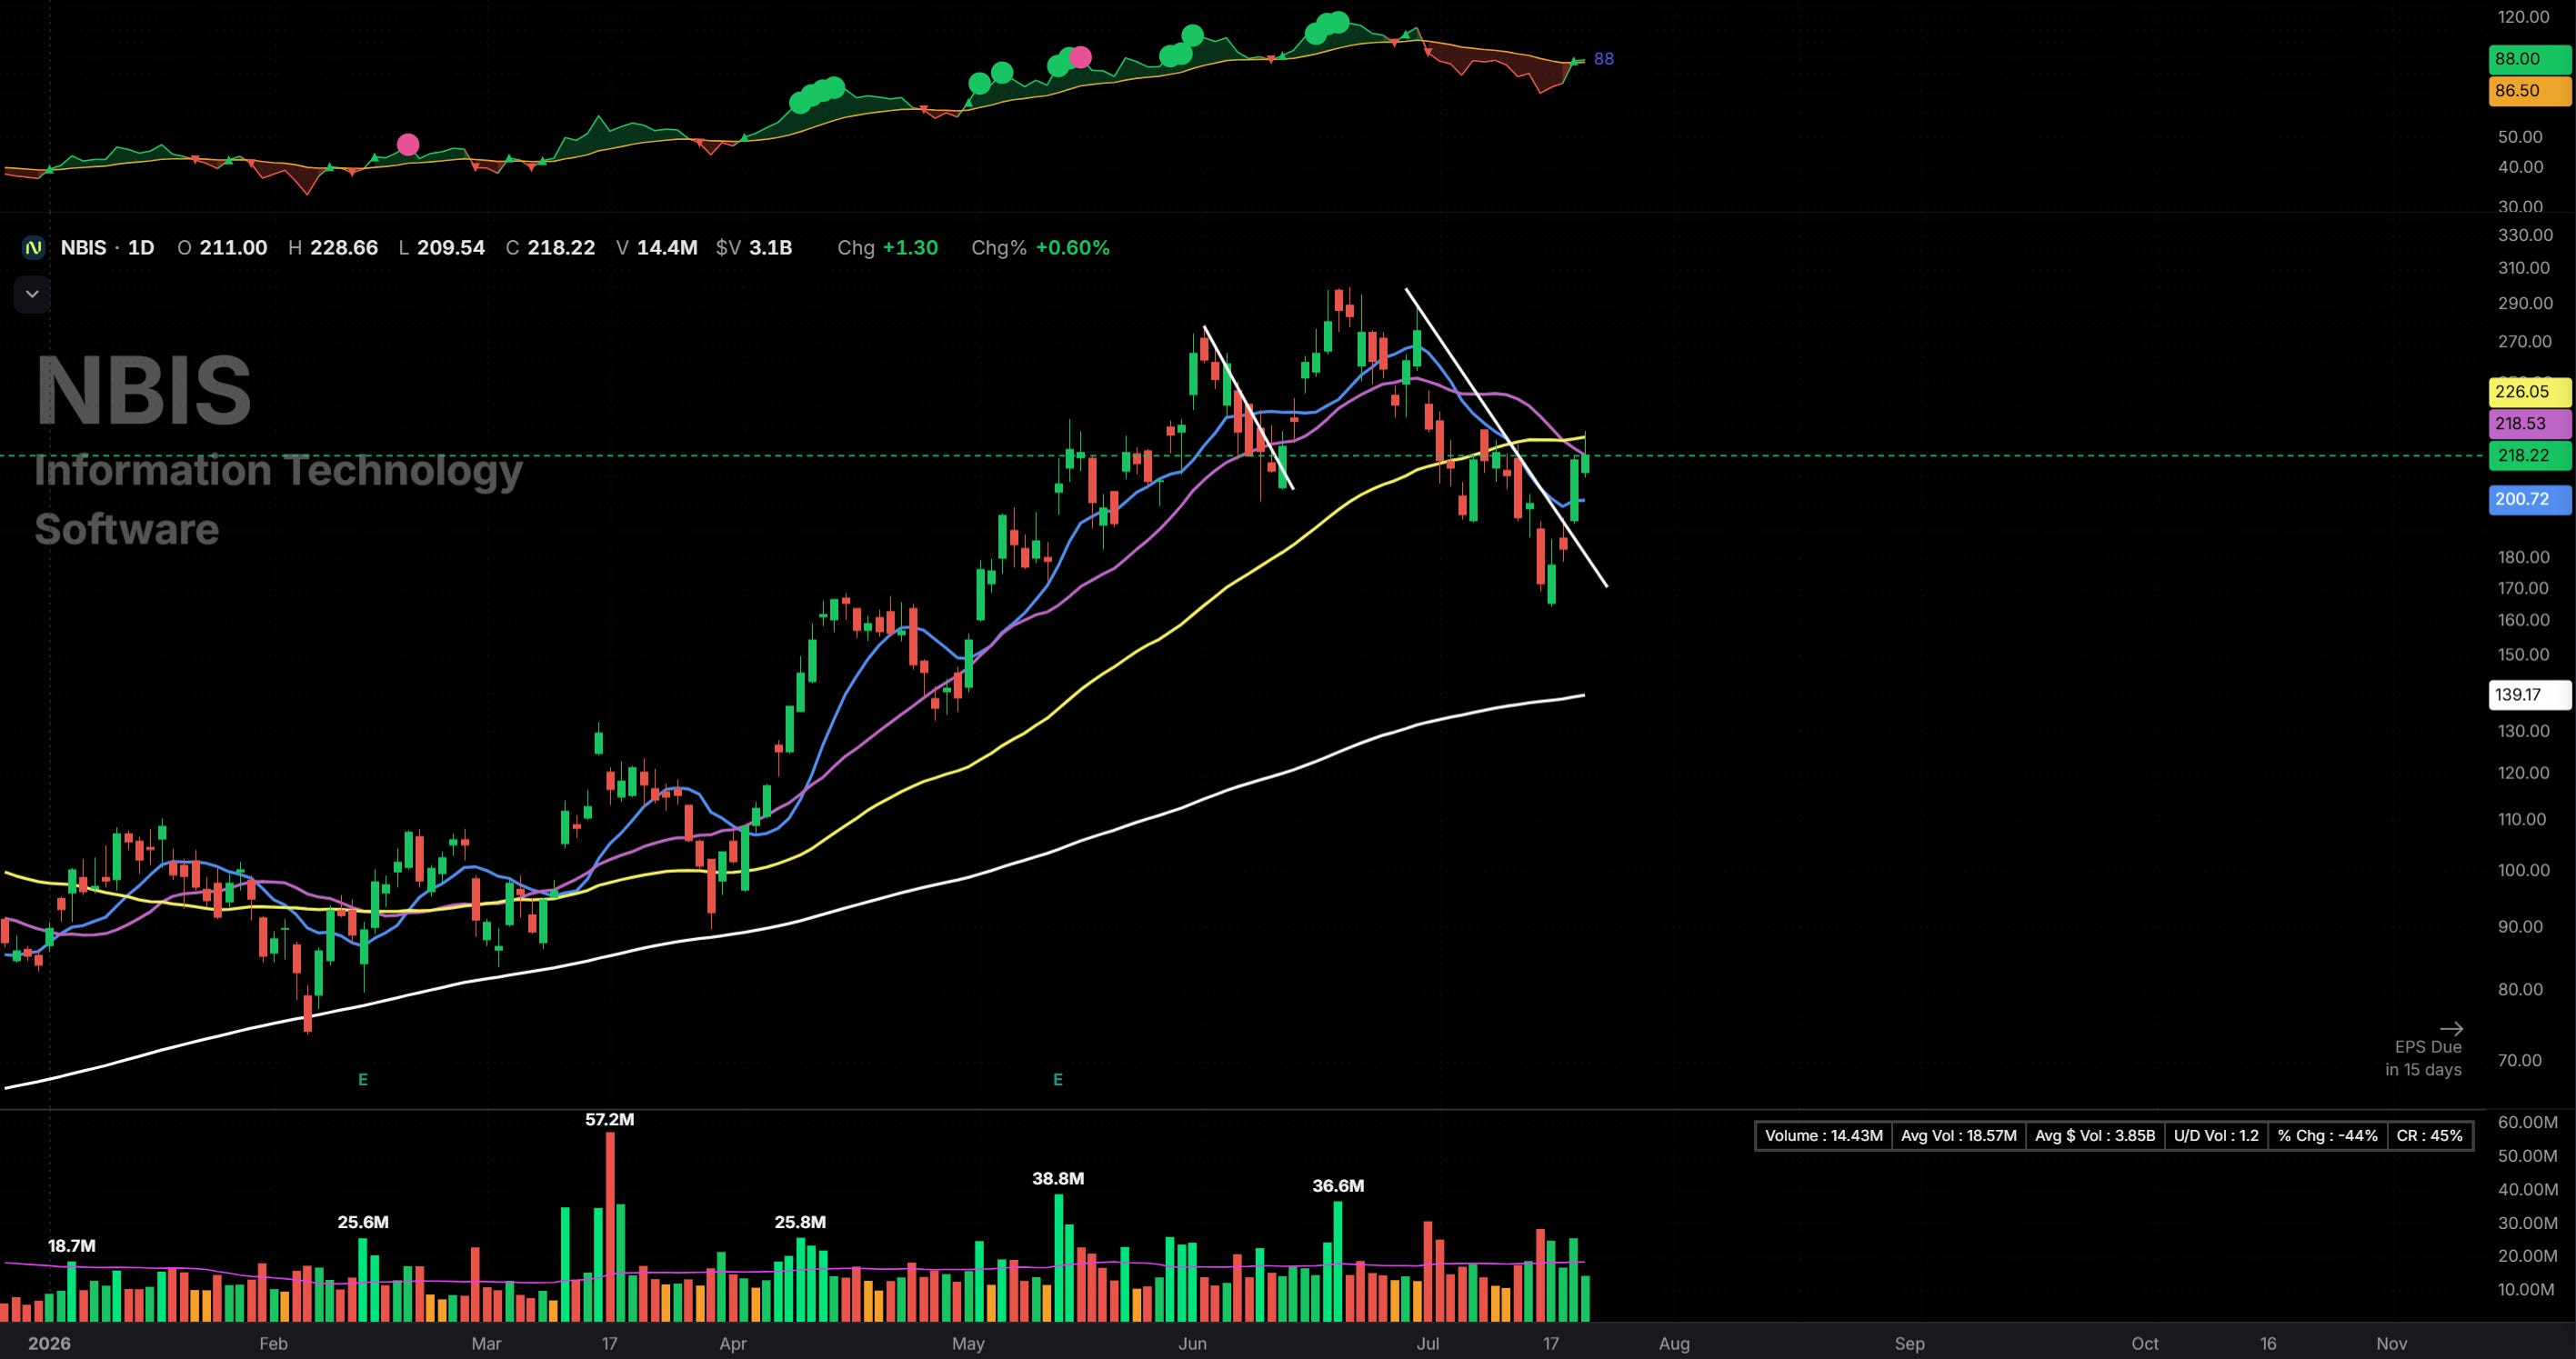Click the Jul label on time axis
Screen dimensions: 2576x1359
1428,1343
